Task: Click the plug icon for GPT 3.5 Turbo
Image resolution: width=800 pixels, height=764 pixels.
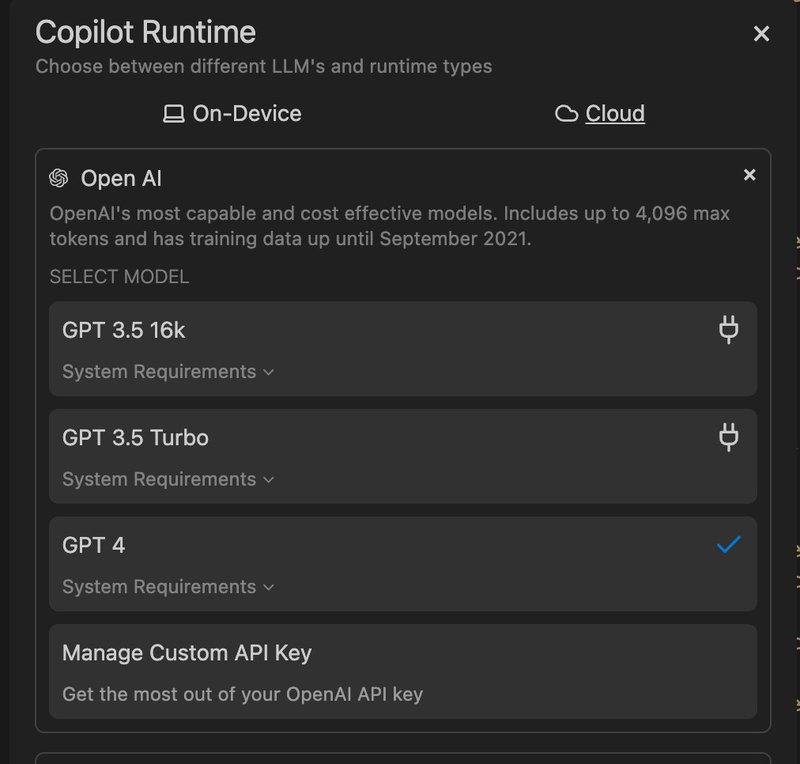Action: [727, 437]
